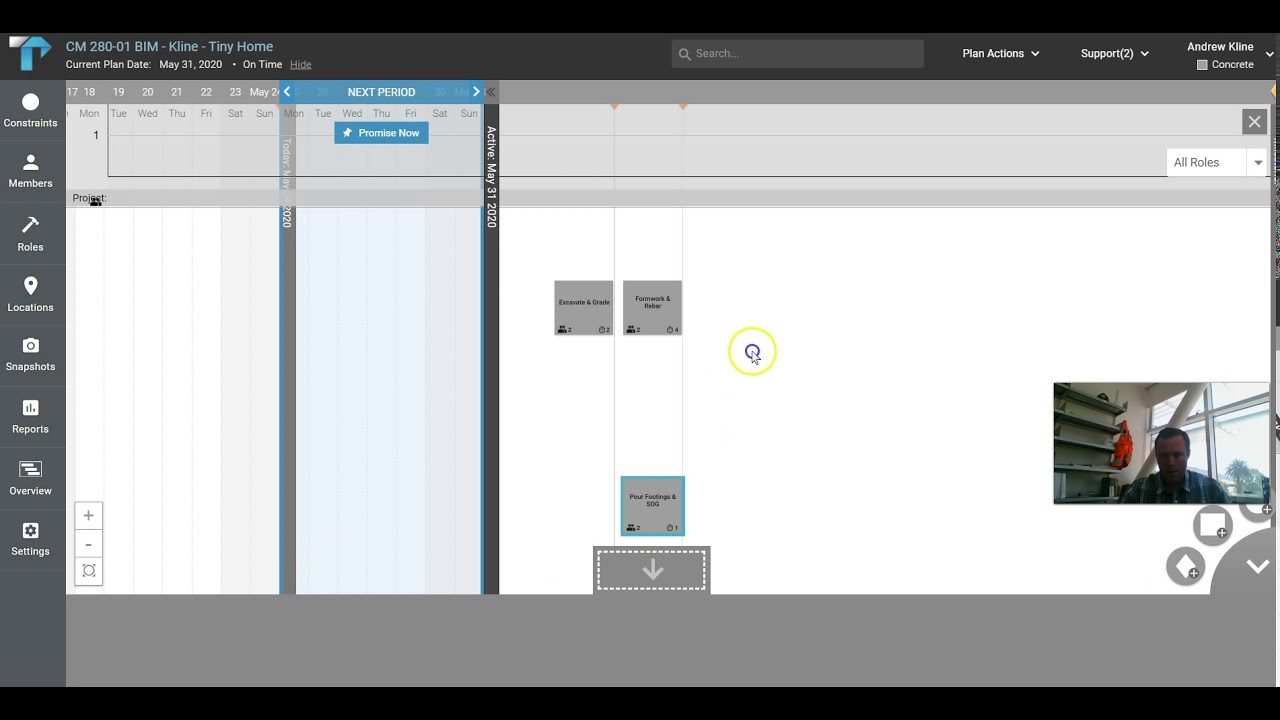1280x720 pixels.
Task: Click the add task square icon
Action: coord(1212,525)
